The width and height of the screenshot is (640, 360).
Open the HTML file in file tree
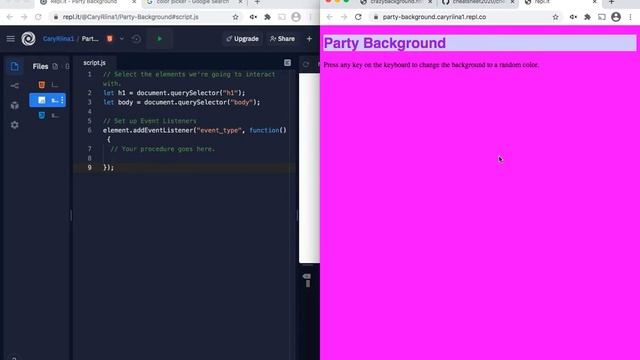[x=48, y=85]
